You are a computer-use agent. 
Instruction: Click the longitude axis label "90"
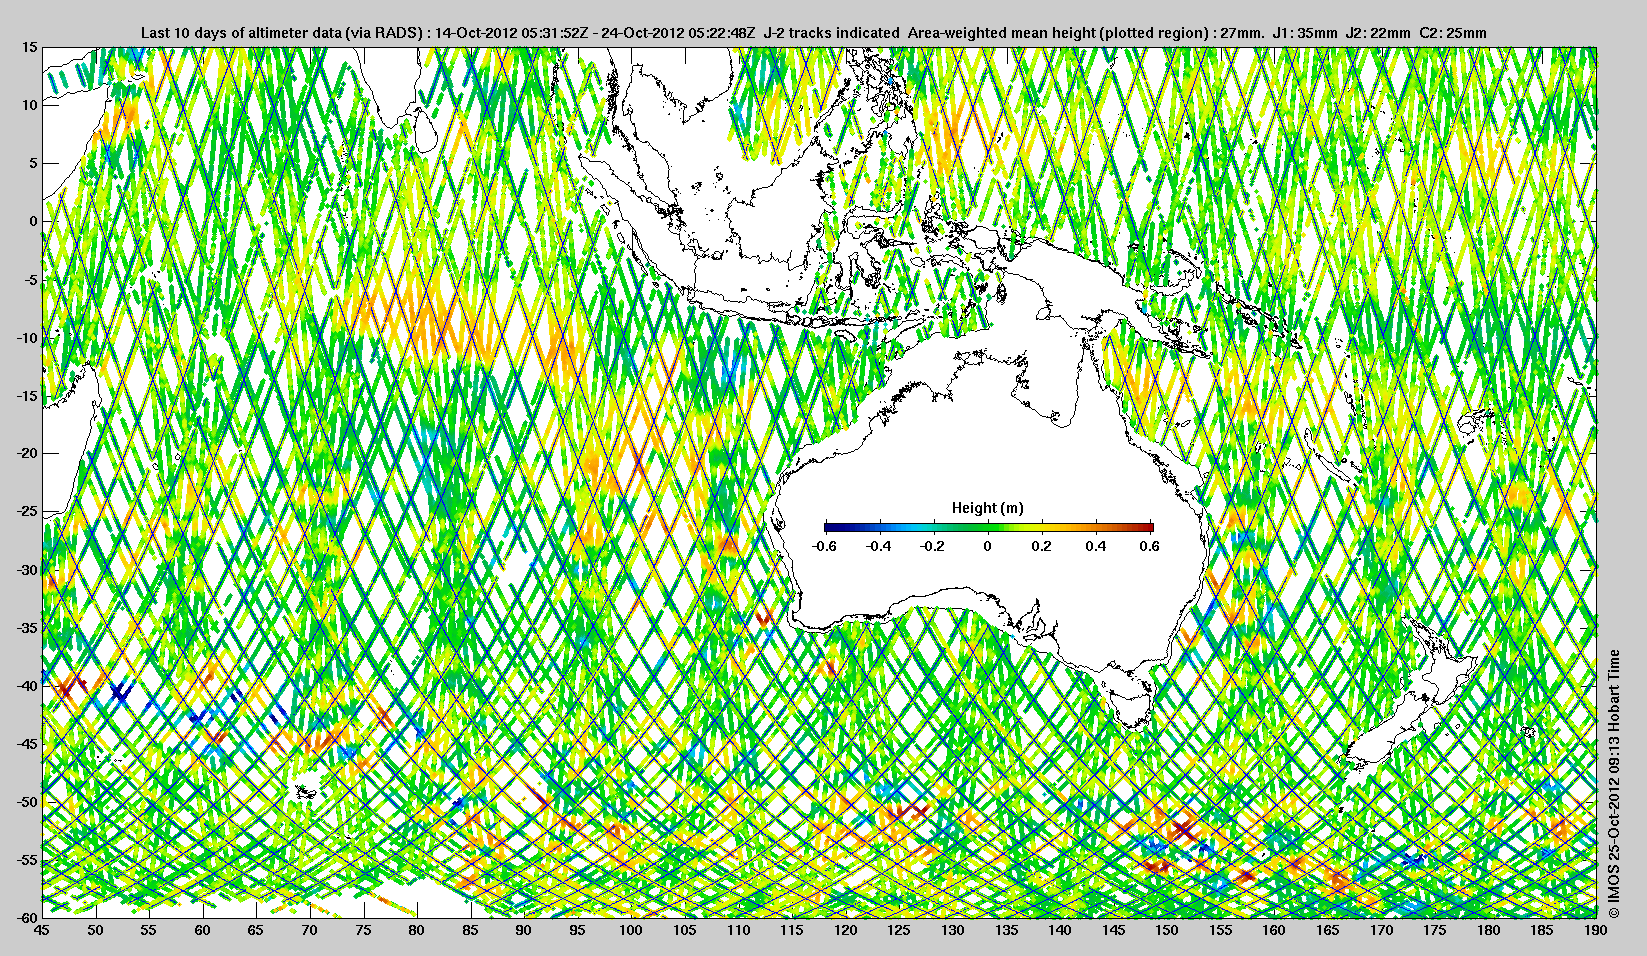(524, 930)
